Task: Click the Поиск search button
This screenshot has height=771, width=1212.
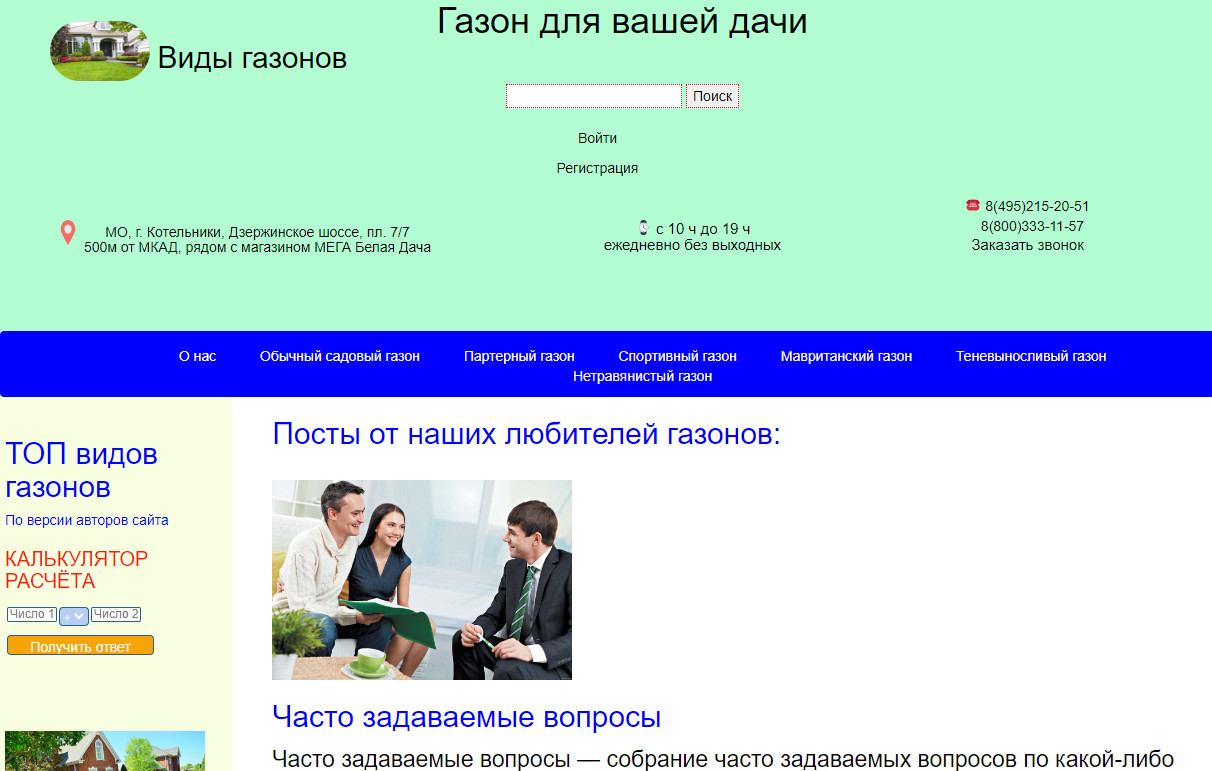Action: coord(713,96)
